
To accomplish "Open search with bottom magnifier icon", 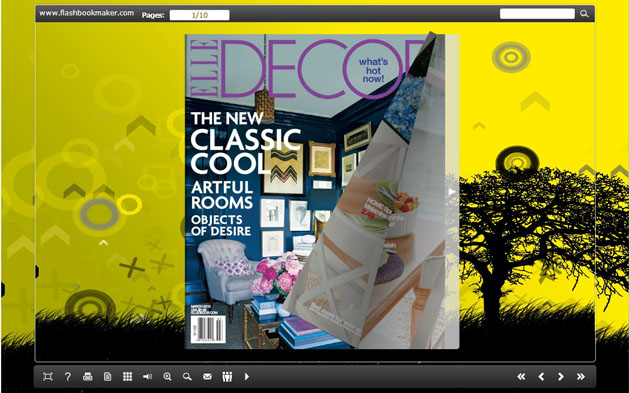I will (187, 377).
